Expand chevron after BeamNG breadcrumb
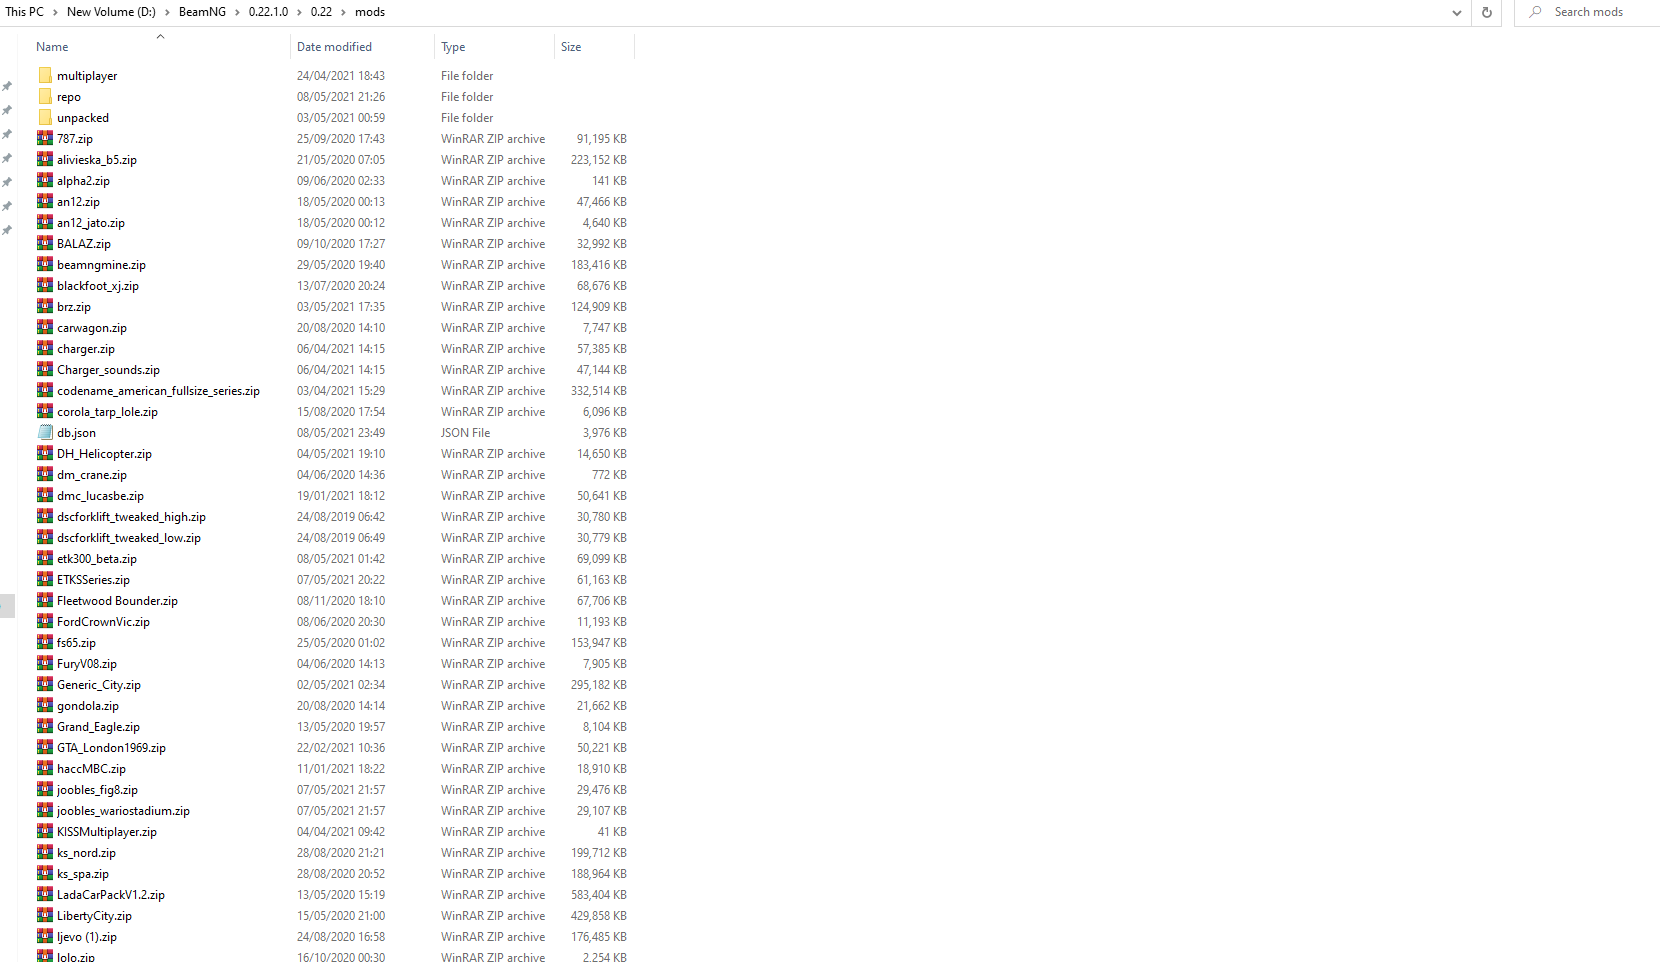1660x964 pixels. point(237,12)
